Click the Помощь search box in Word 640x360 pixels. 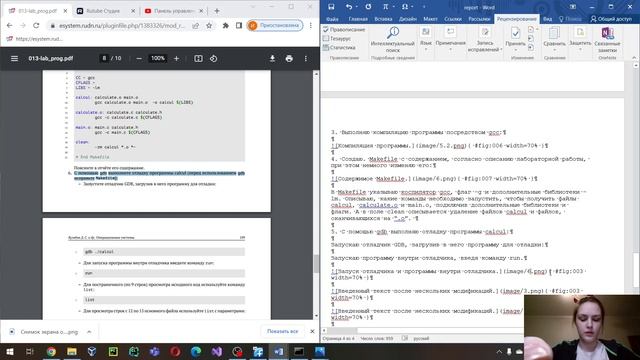570,19
